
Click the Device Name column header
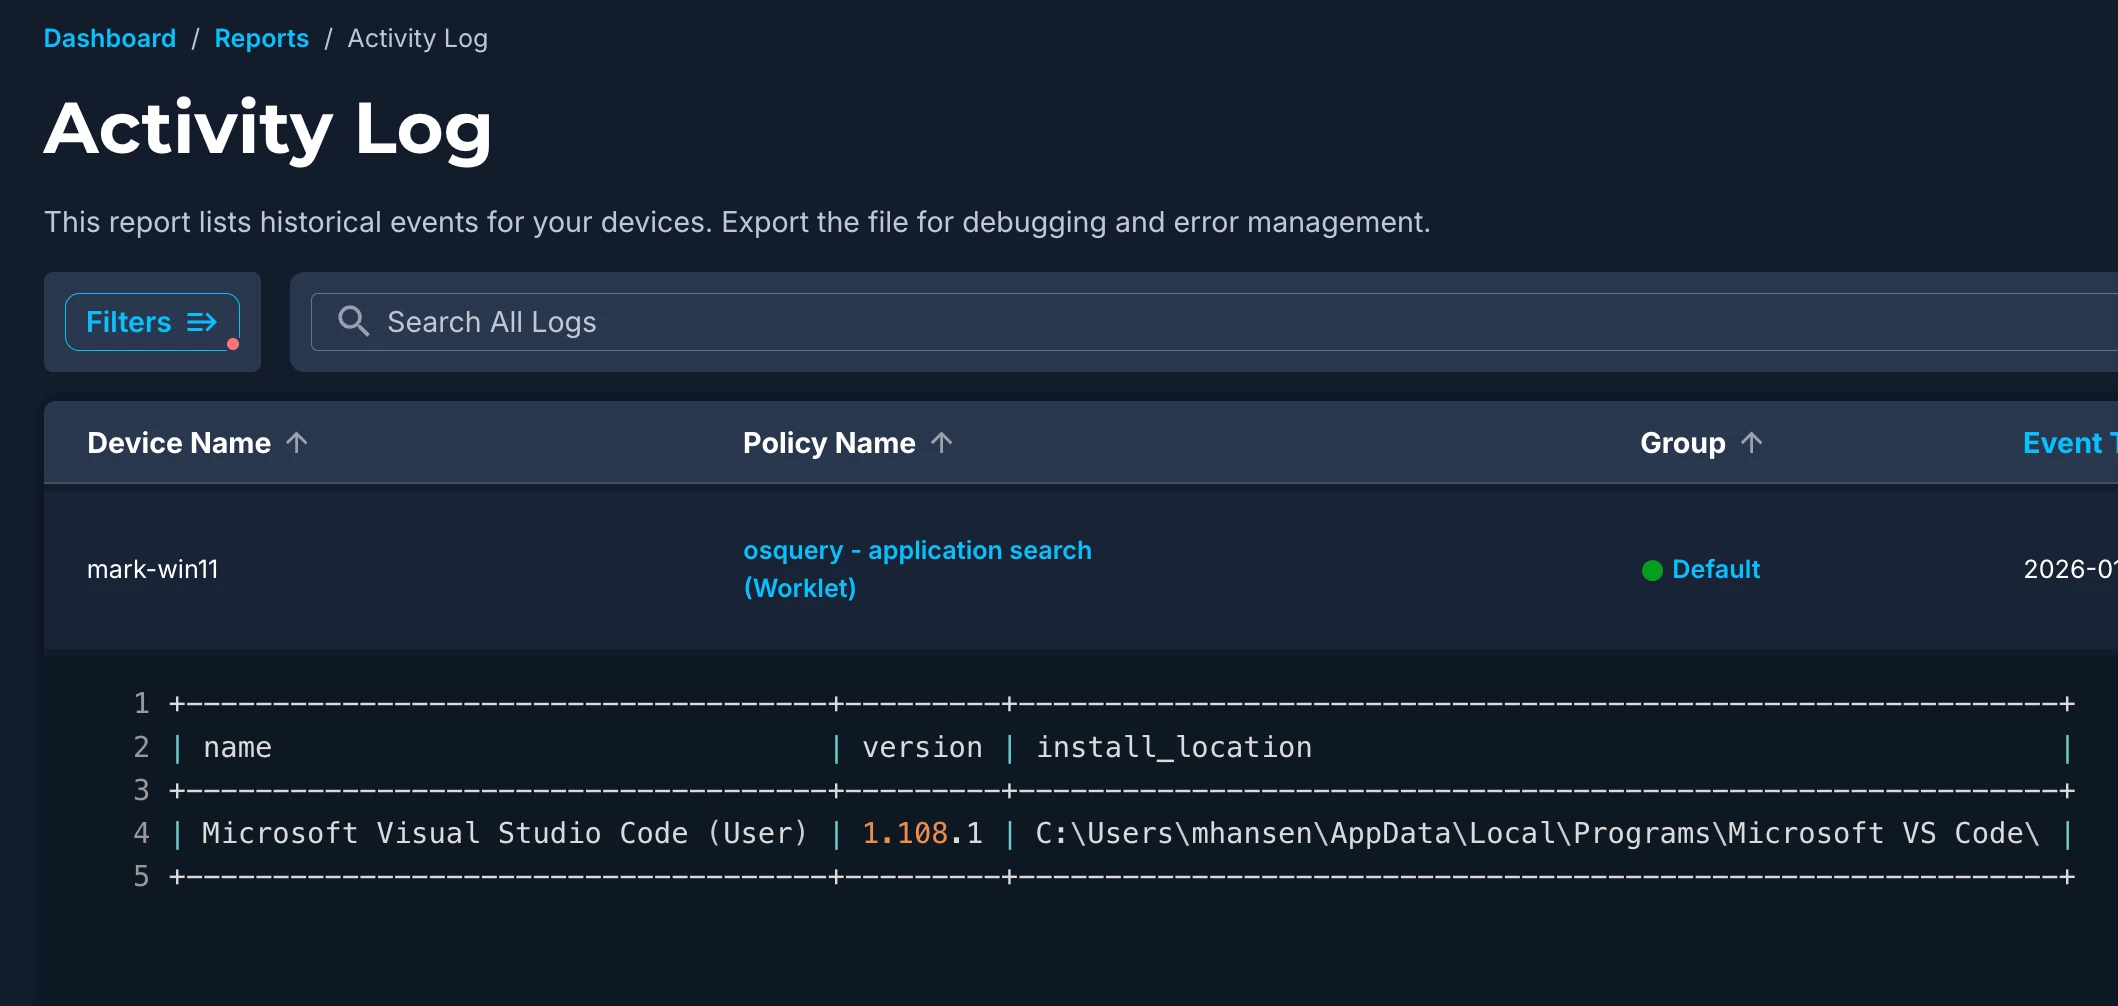coord(179,443)
